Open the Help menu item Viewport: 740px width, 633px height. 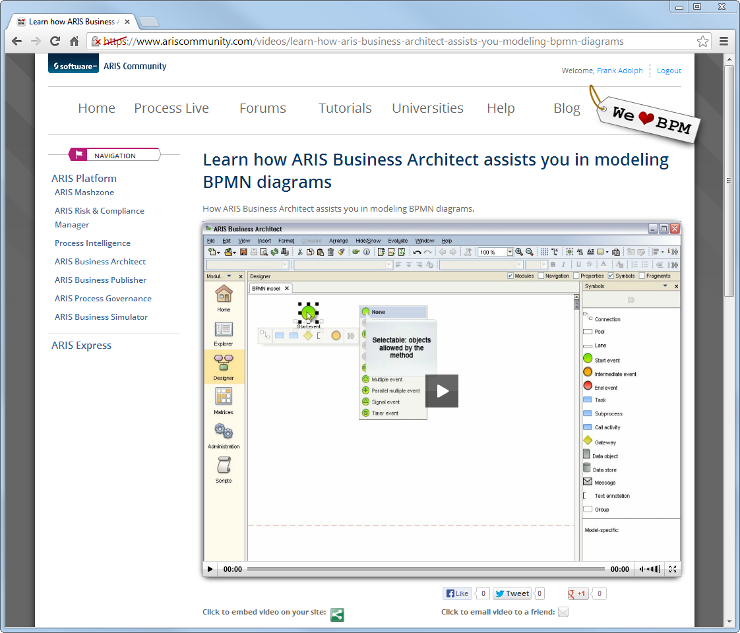click(501, 108)
